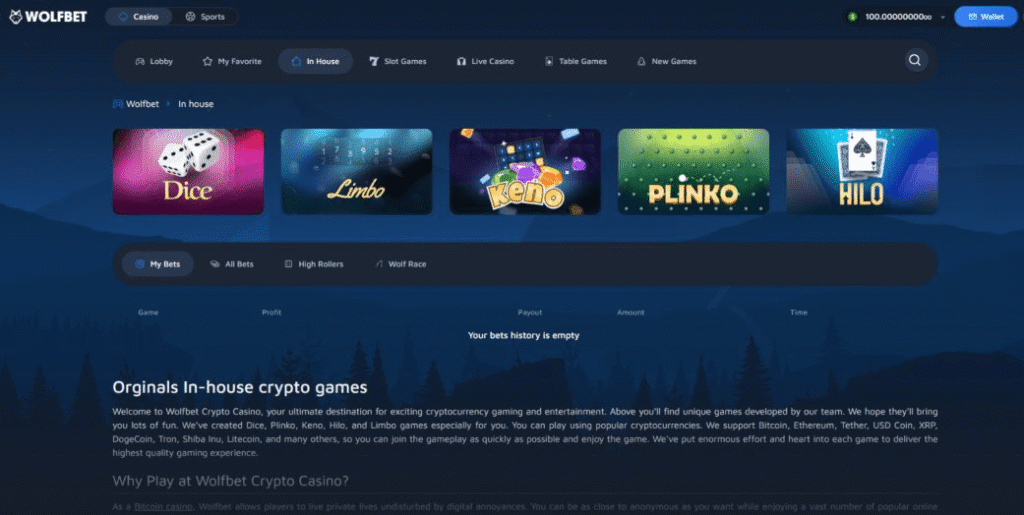Open the Dice game thumbnail

[188, 171]
